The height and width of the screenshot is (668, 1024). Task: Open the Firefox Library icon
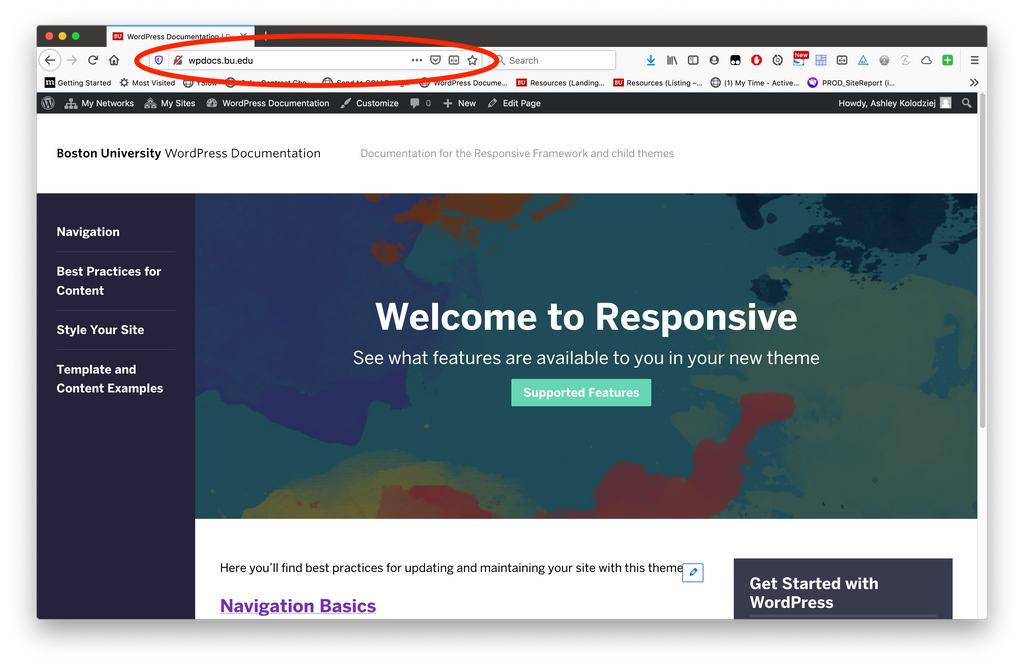[x=672, y=60]
